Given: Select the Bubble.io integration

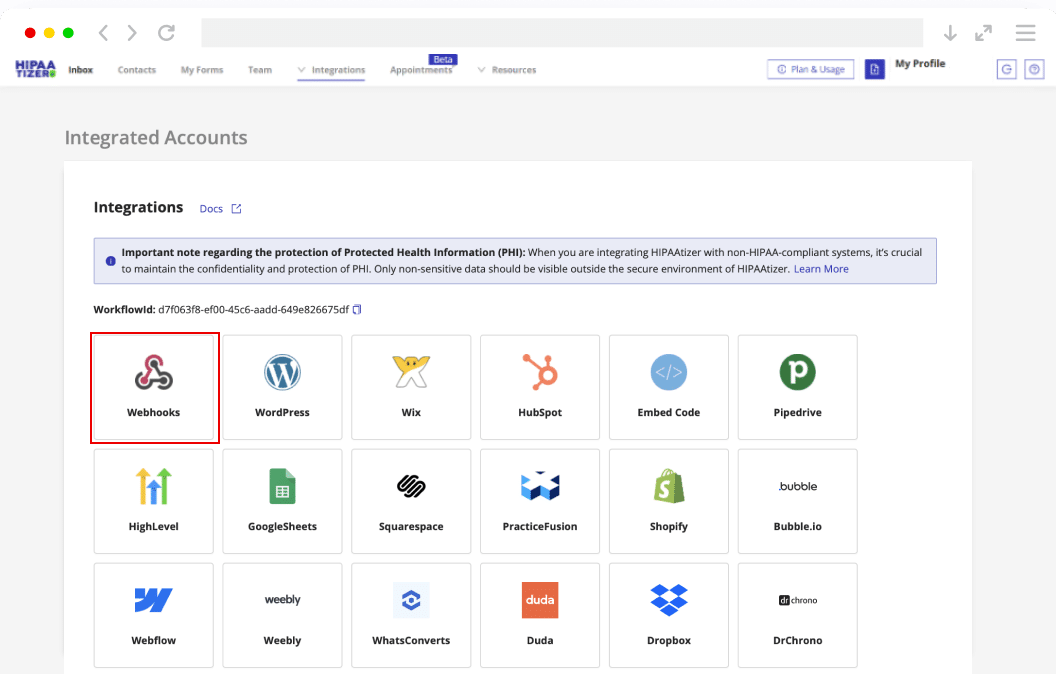Looking at the screenshot, I should (797, 501).
